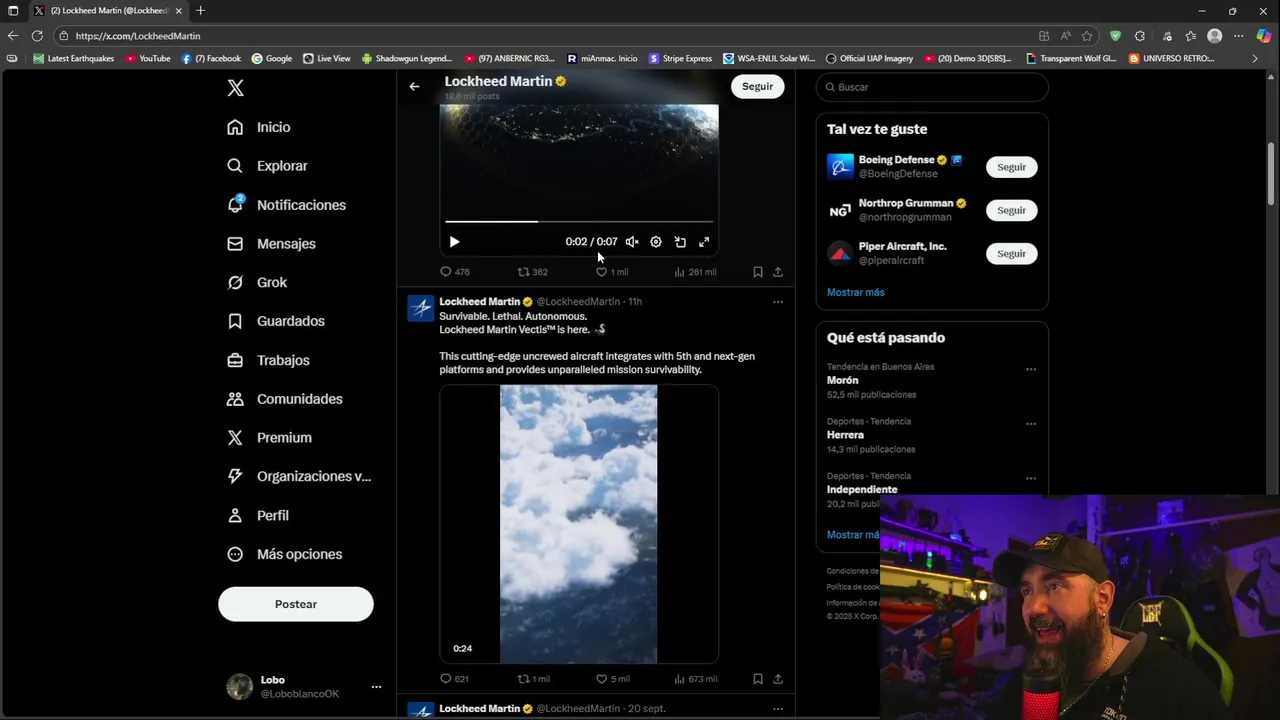
Task: Open Latest Earthquakes bookmark
Action: (74, 59)
